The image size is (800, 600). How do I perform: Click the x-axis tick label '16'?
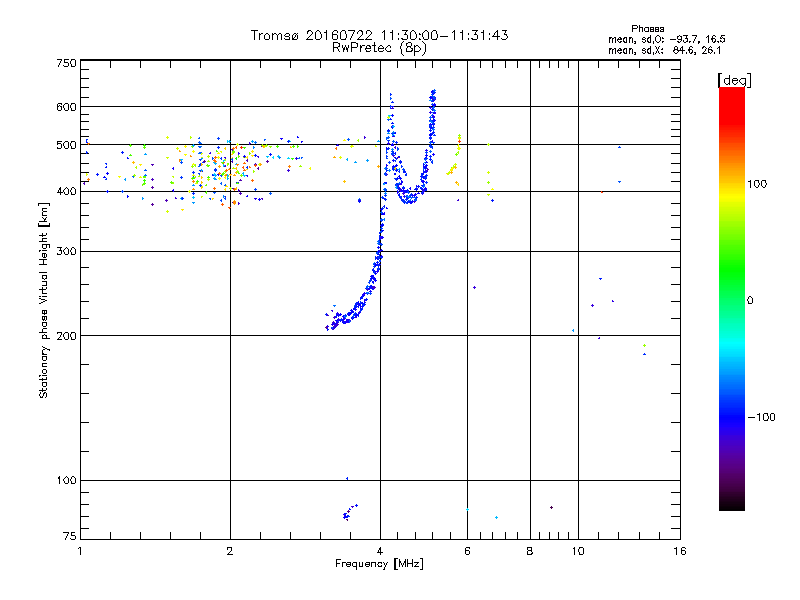[680, 551]
